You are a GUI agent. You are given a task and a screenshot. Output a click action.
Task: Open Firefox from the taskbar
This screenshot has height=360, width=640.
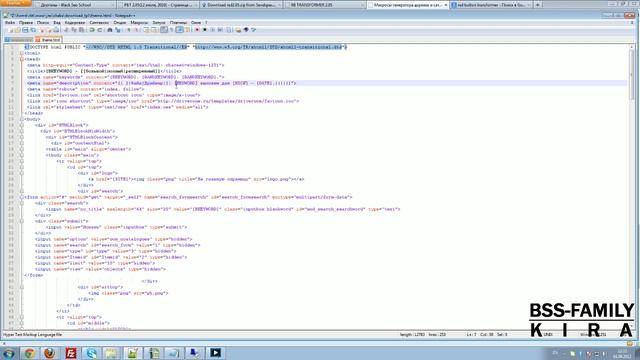(x=50, y=353)
